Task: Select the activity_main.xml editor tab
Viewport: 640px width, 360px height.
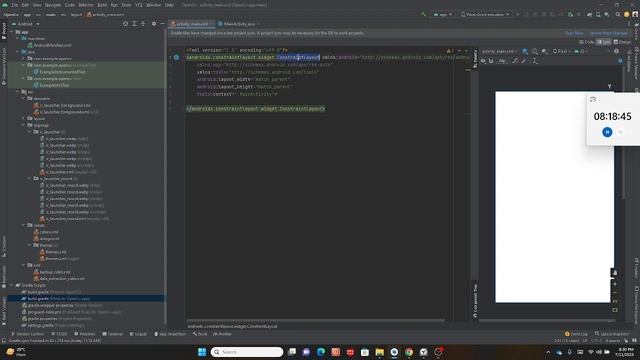Action: click(x=191, y=24)
